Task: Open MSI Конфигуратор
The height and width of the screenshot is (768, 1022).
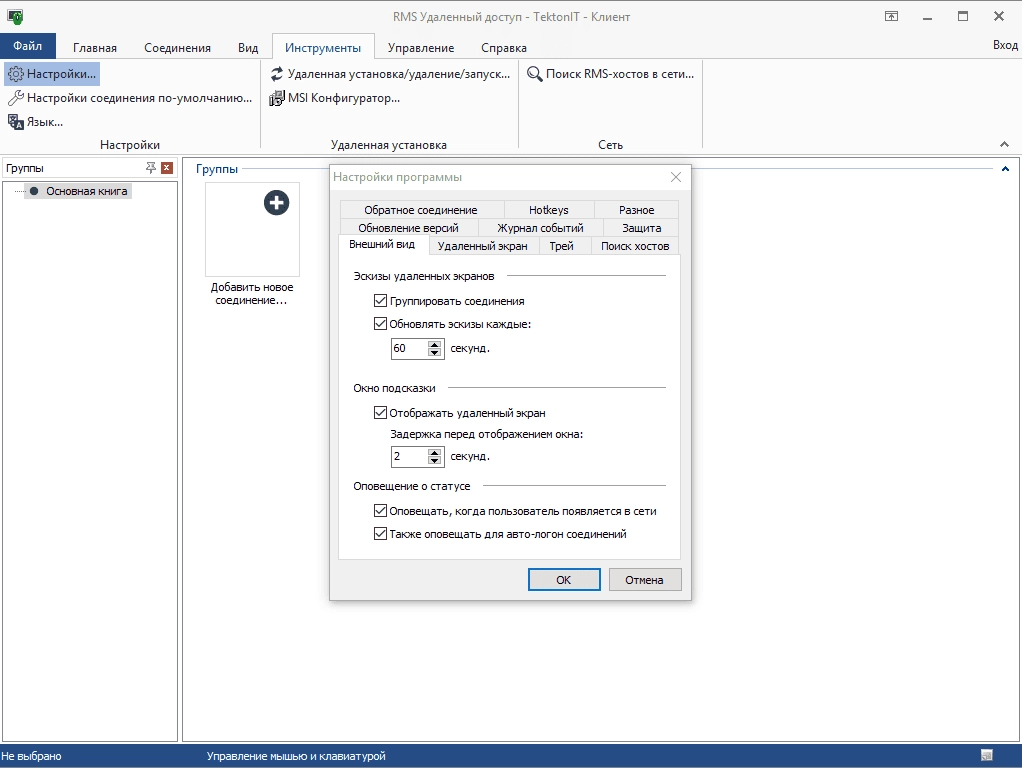Action: 335,98
